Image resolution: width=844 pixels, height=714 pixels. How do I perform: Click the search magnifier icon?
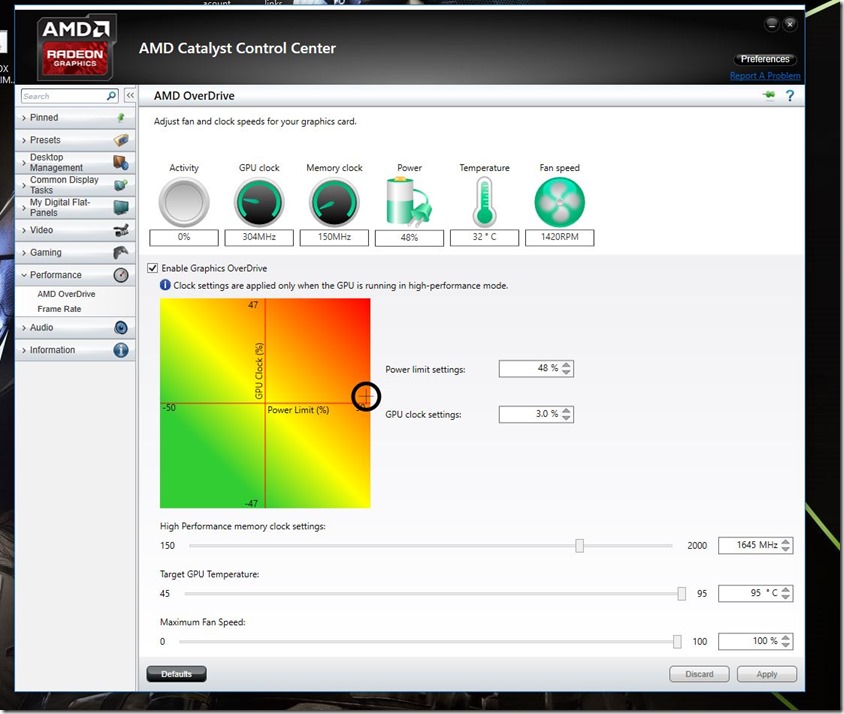111,96
